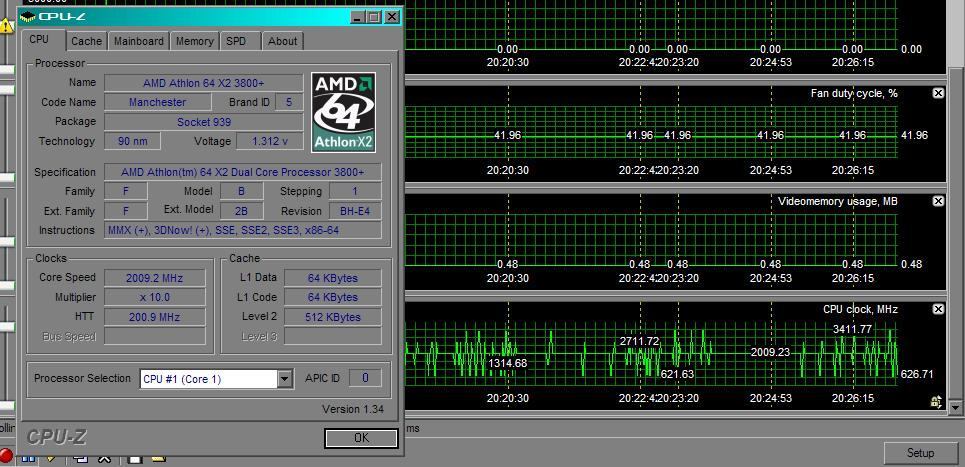965x467 pixels.
Task: Click the Voltage value 1.312 v
Action: click(x=270, y=141)
